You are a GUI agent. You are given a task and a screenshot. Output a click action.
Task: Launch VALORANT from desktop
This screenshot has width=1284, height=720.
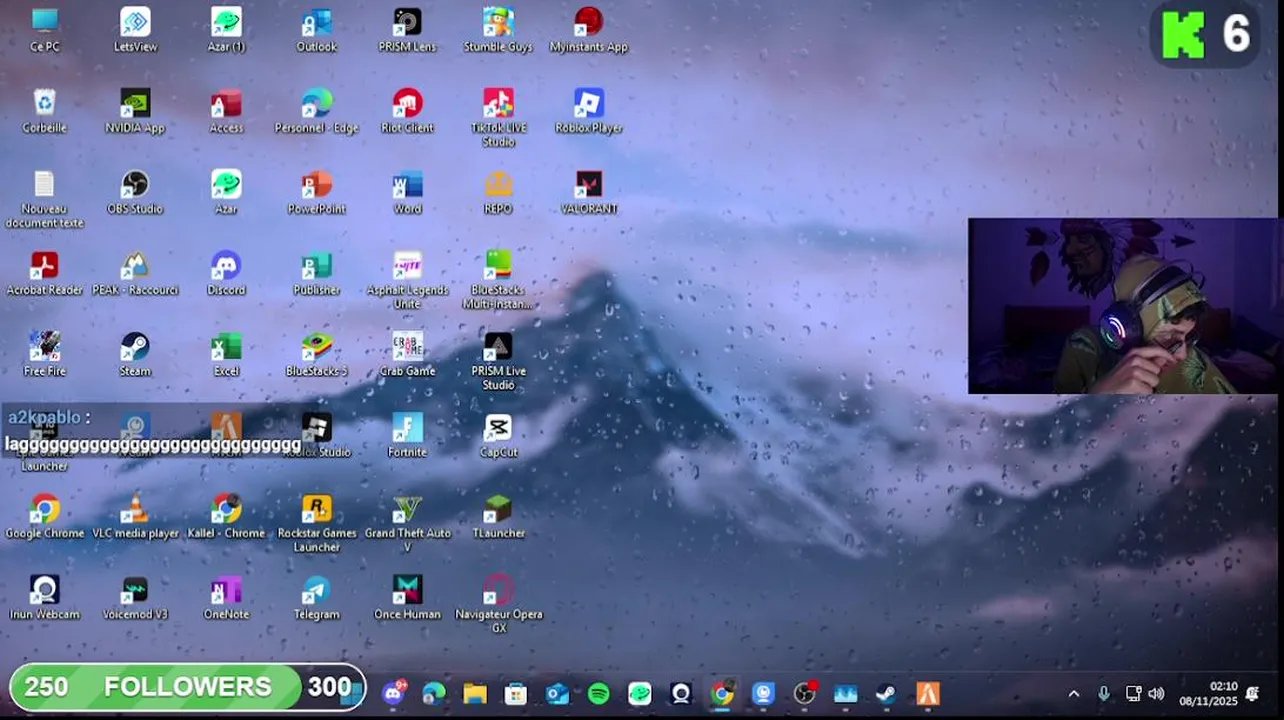(589, 191)
